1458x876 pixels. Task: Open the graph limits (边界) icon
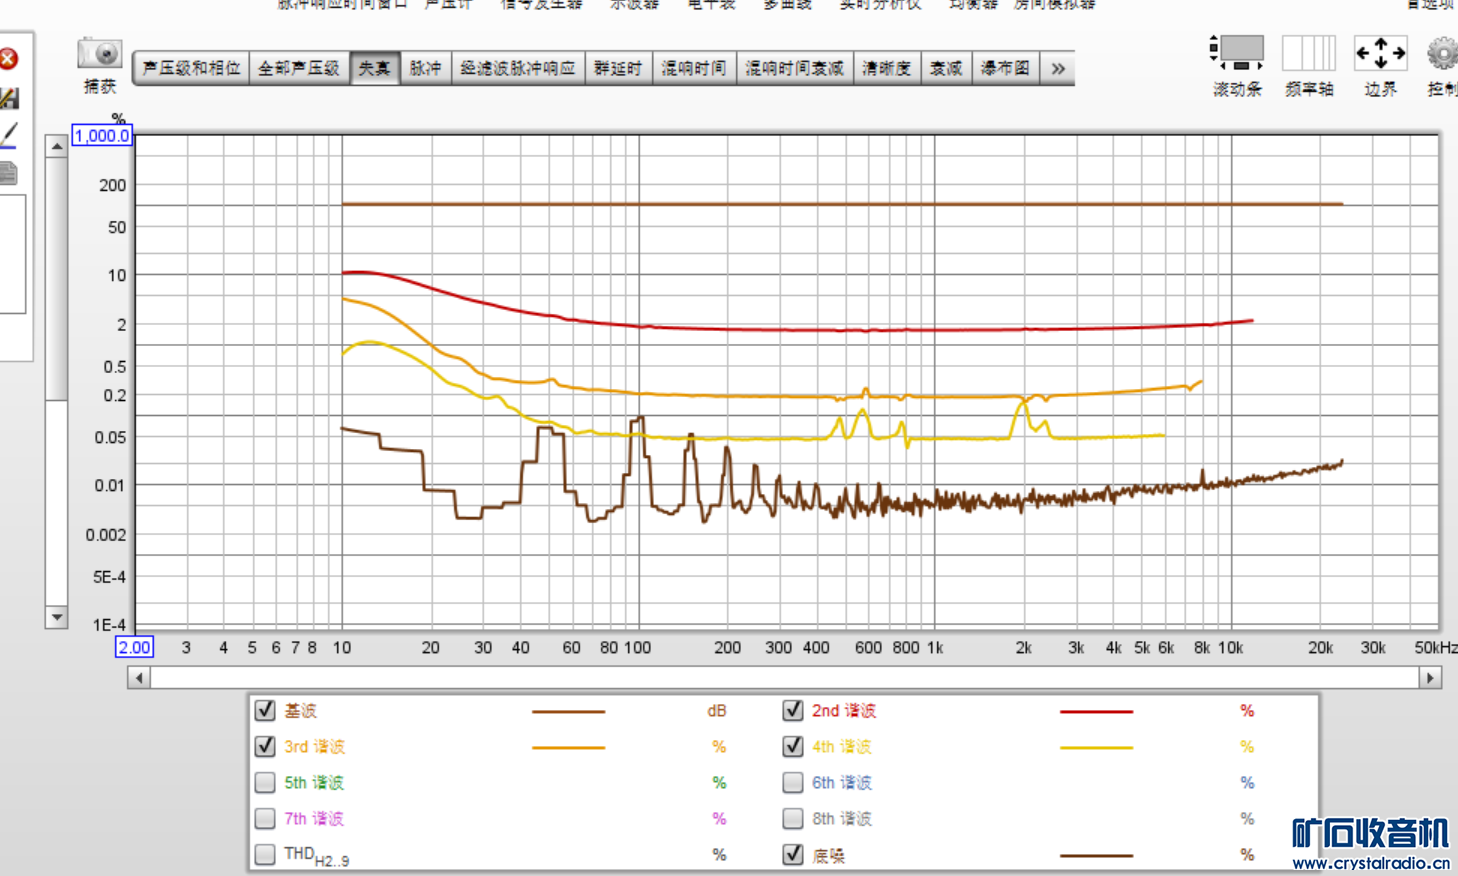(x=1380, y=52)
